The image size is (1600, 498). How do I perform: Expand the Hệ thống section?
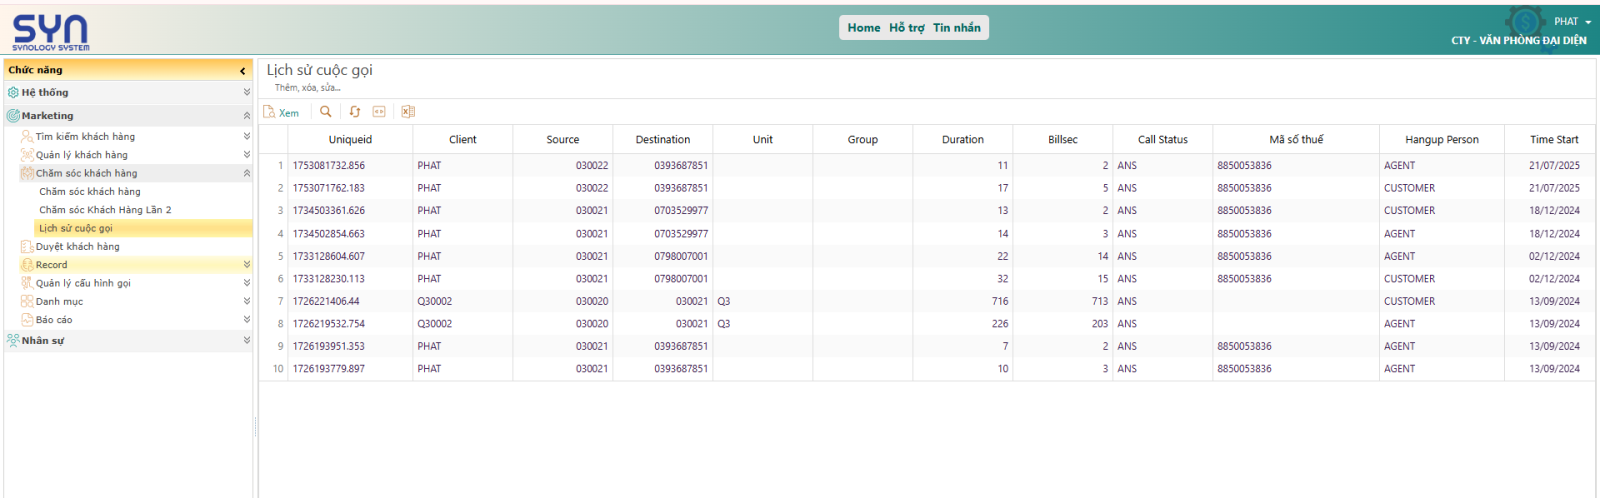pos(246,92)
